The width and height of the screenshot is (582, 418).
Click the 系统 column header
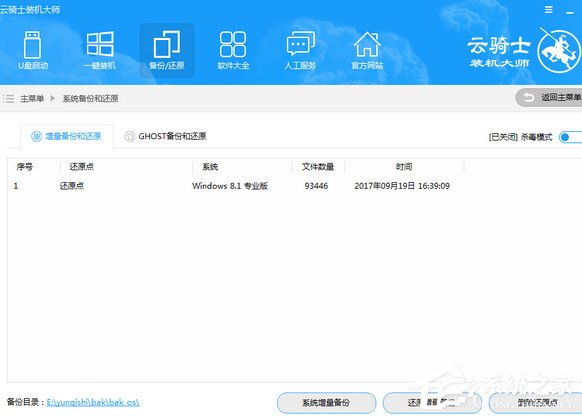pyautogui.click(x=210, y=167)
